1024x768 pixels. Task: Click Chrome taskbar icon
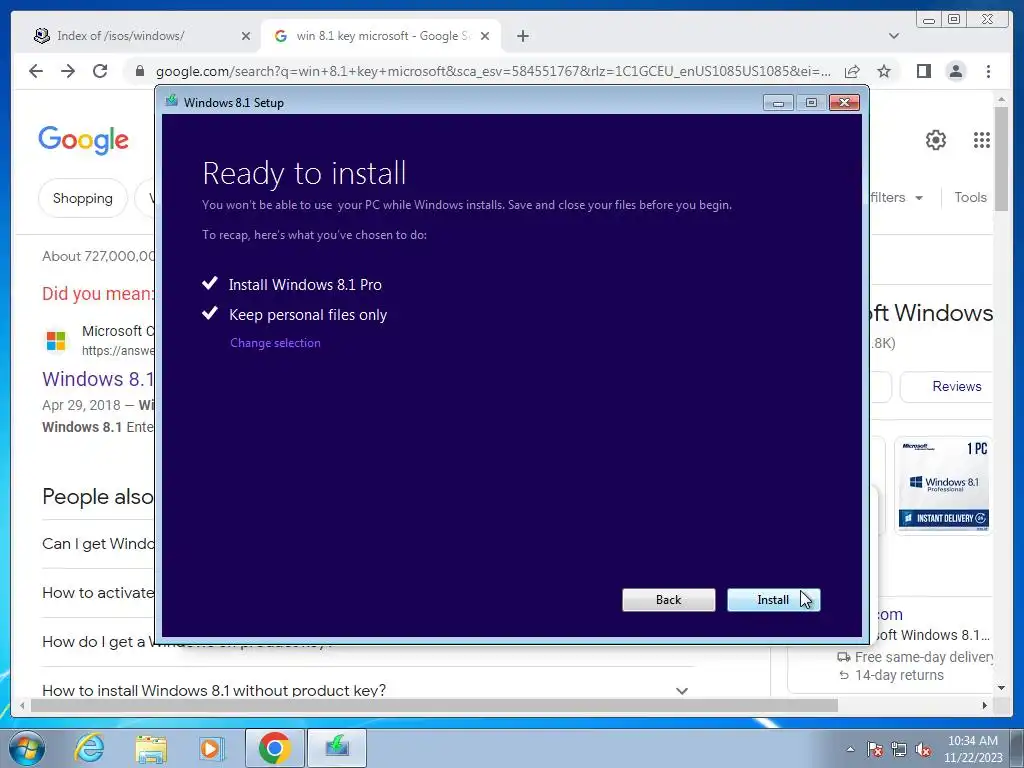(274, 748)
